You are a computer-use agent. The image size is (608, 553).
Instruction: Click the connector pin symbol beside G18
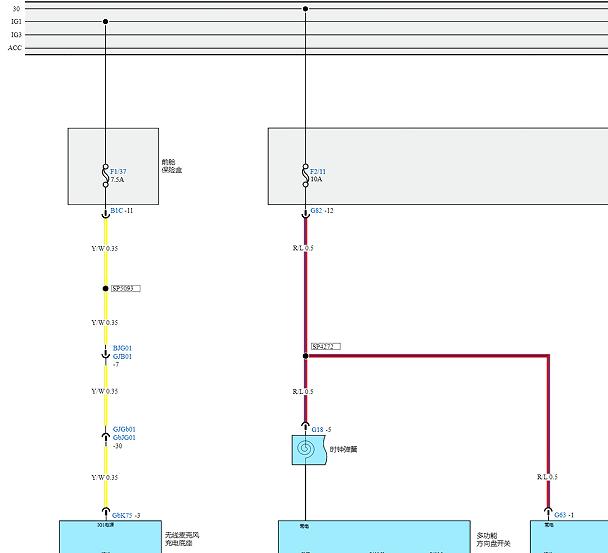tap(306, 425)
